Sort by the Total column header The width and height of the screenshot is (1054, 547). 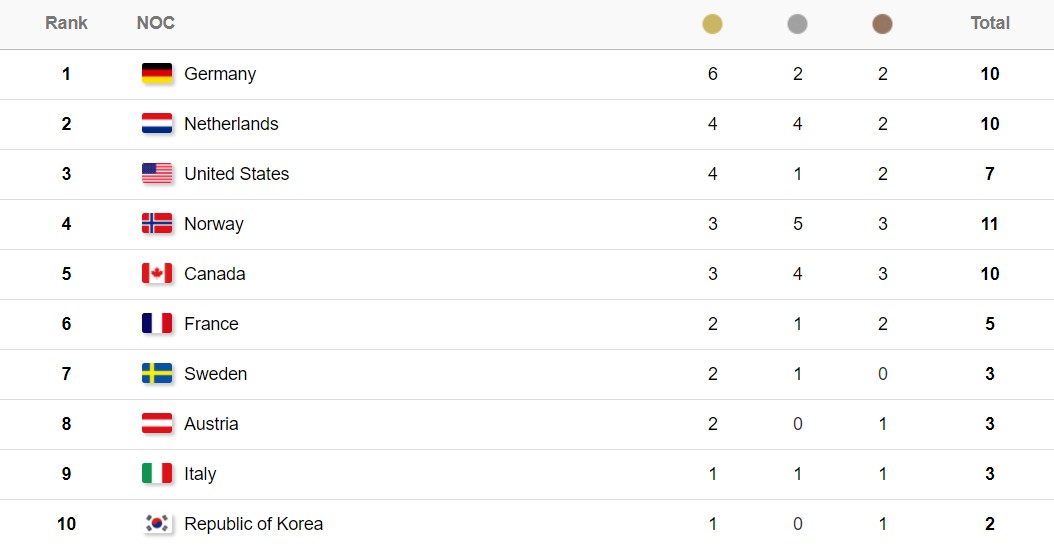[x=990, y=23]
